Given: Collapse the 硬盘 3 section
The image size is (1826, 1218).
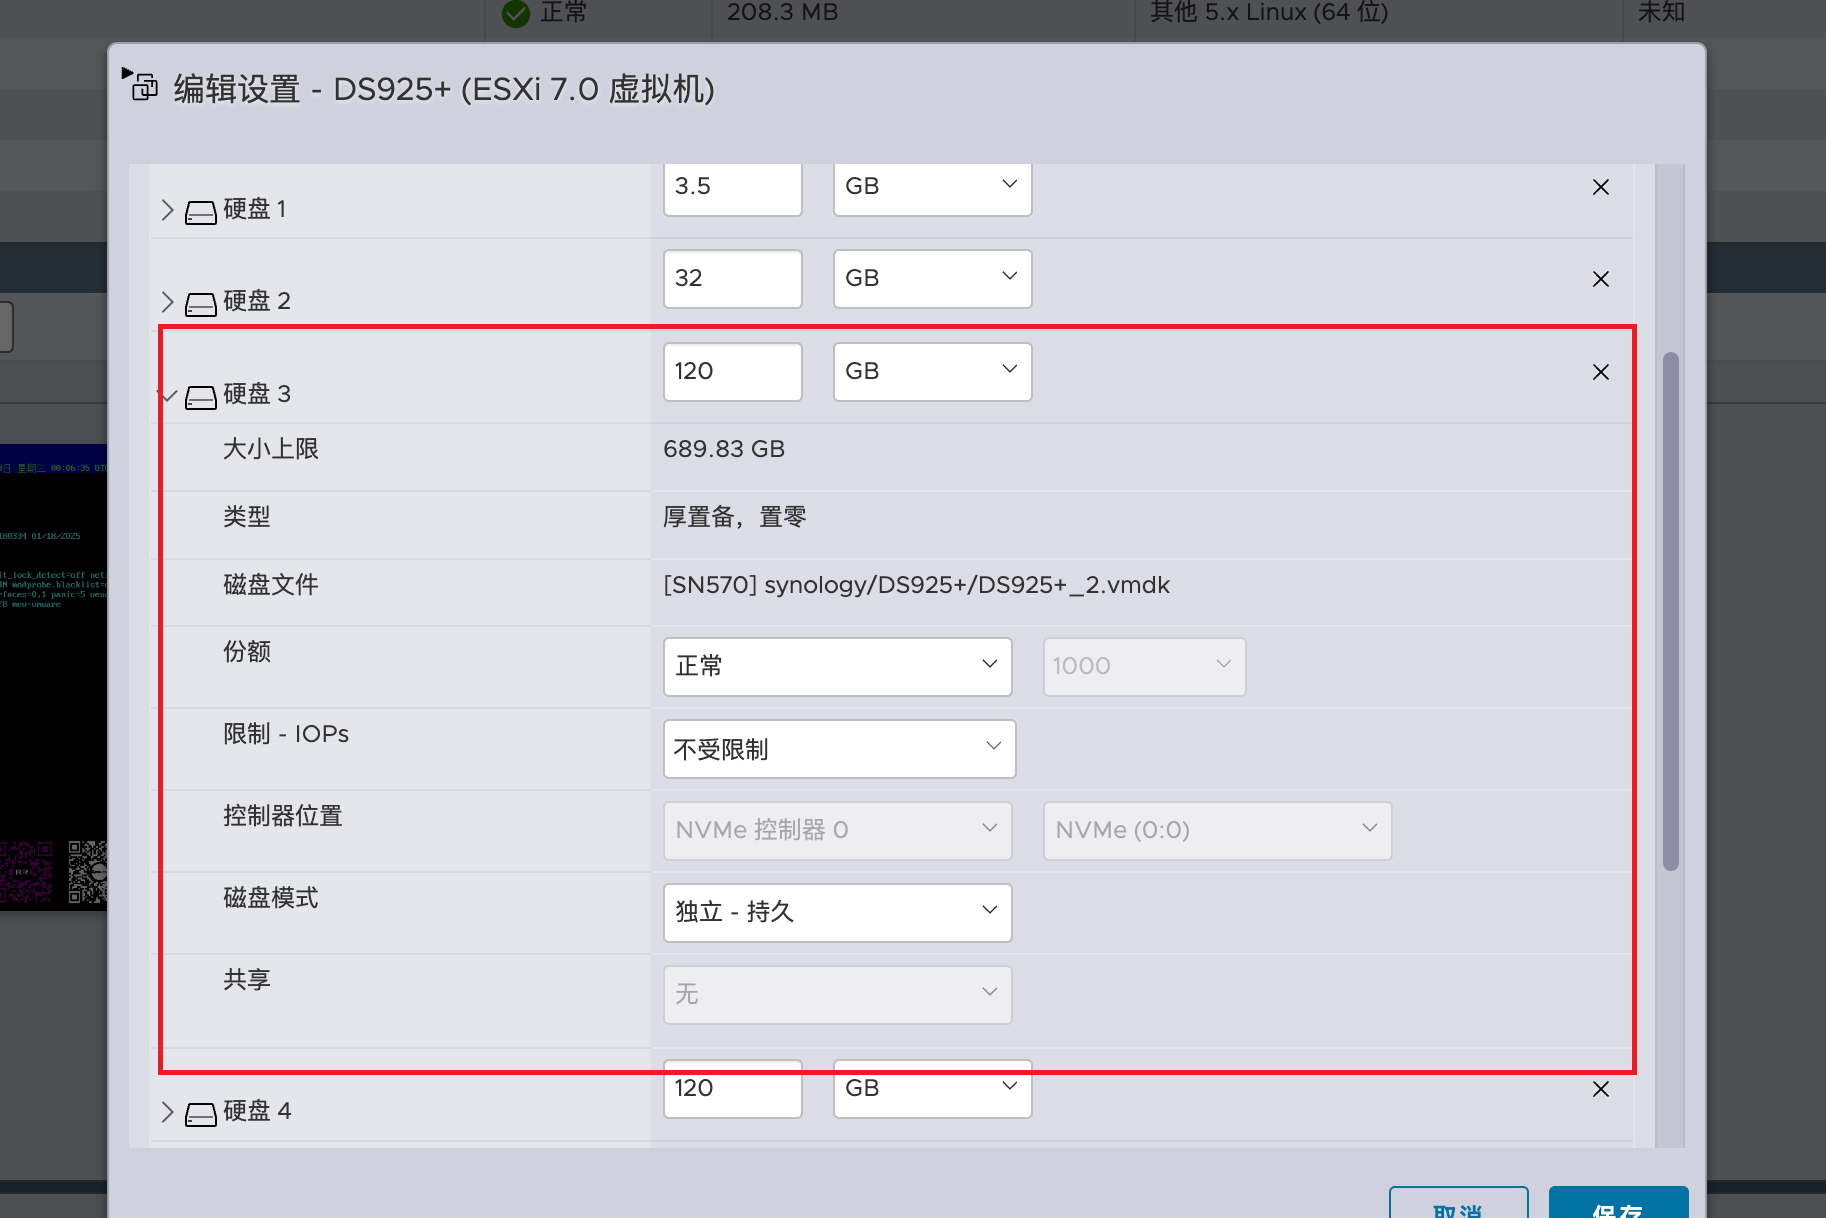Looking at the screenshot, I should pyautogui.click(x=168, y=395).
